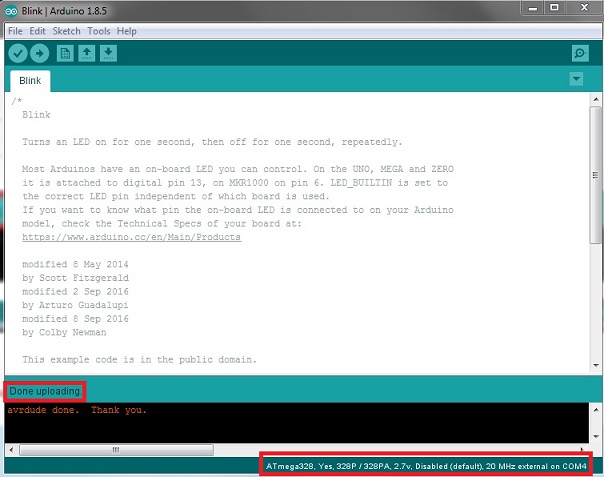Open the Serial Monitor magnifier icon

click(580, 53)
